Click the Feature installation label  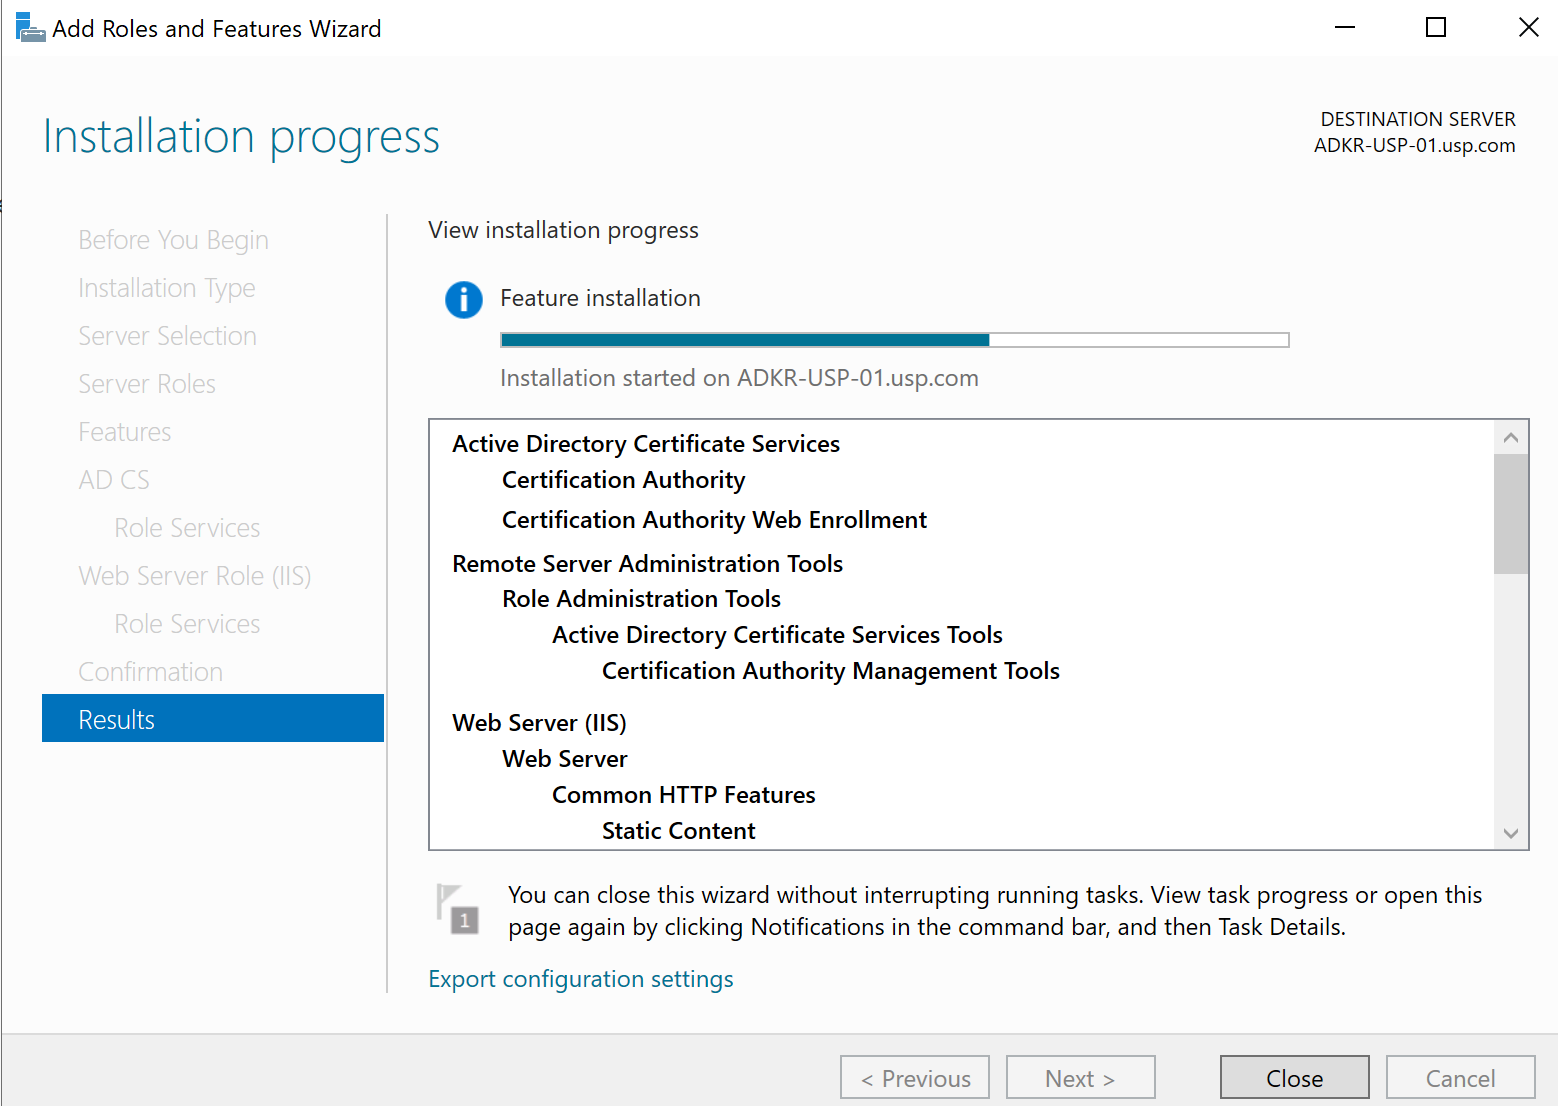[600, 298]
